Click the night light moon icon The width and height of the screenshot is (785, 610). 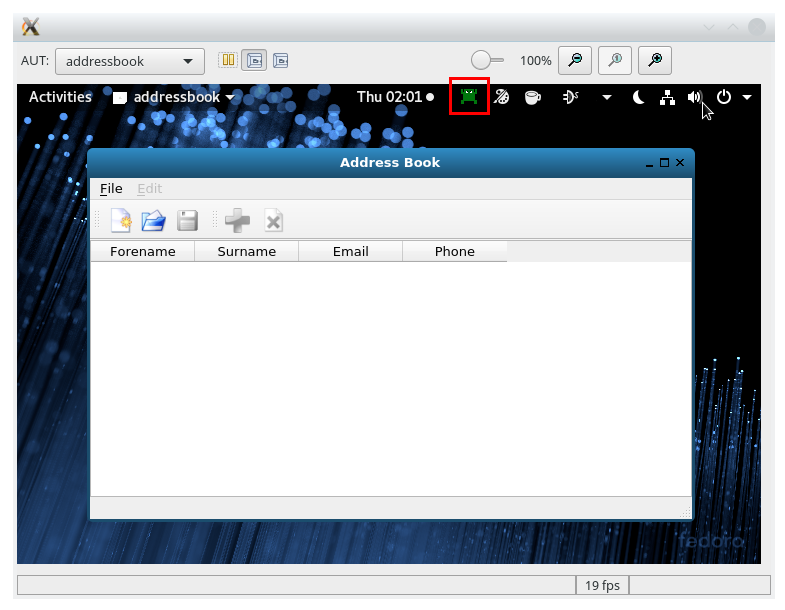pyautogui.click(x=638, y=97)
